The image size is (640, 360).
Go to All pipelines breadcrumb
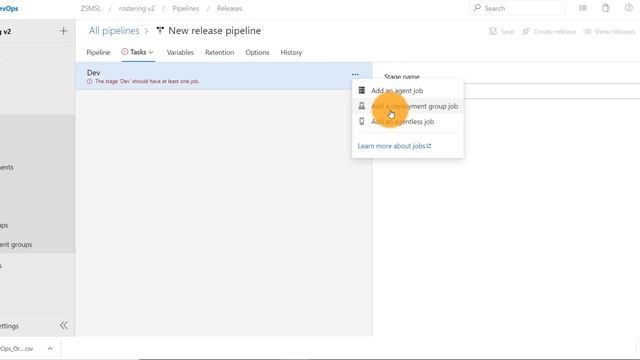pyautogui.click(x=114, y=31)
